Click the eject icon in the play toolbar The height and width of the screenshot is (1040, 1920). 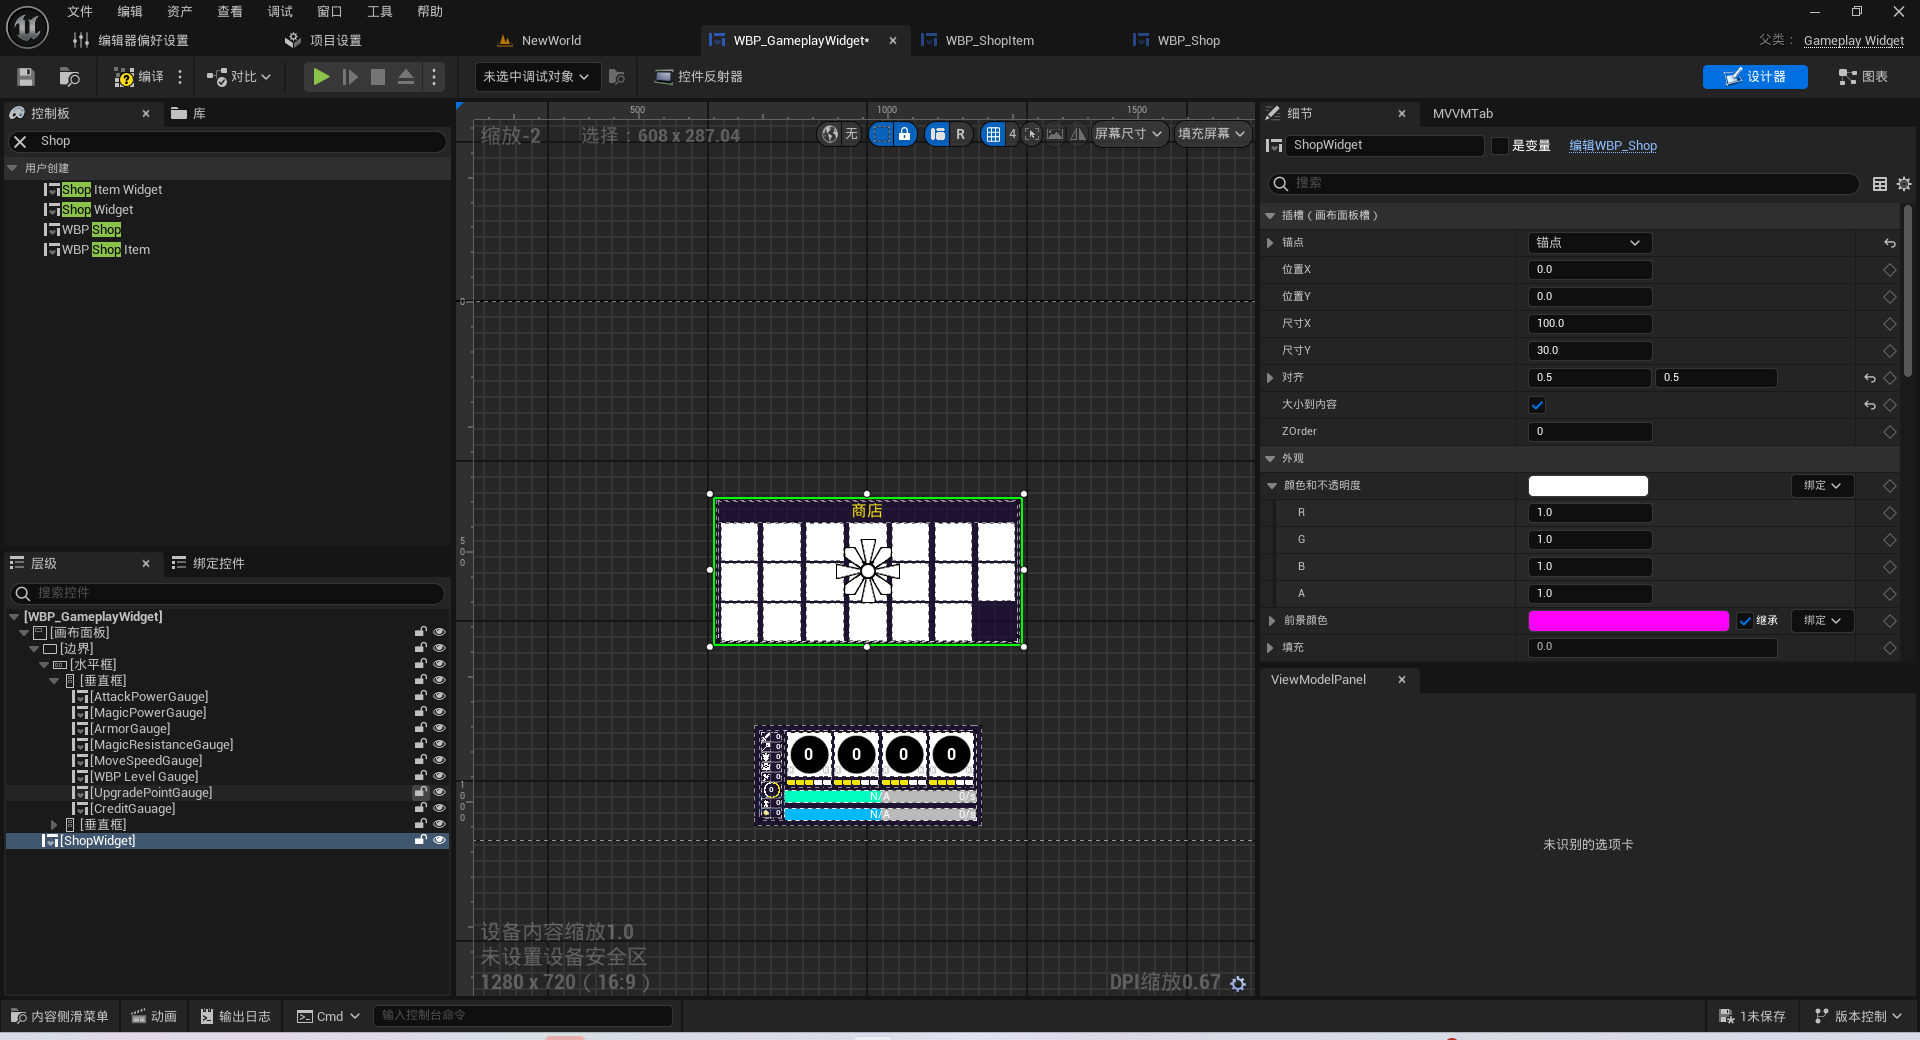tap(406, 77)
